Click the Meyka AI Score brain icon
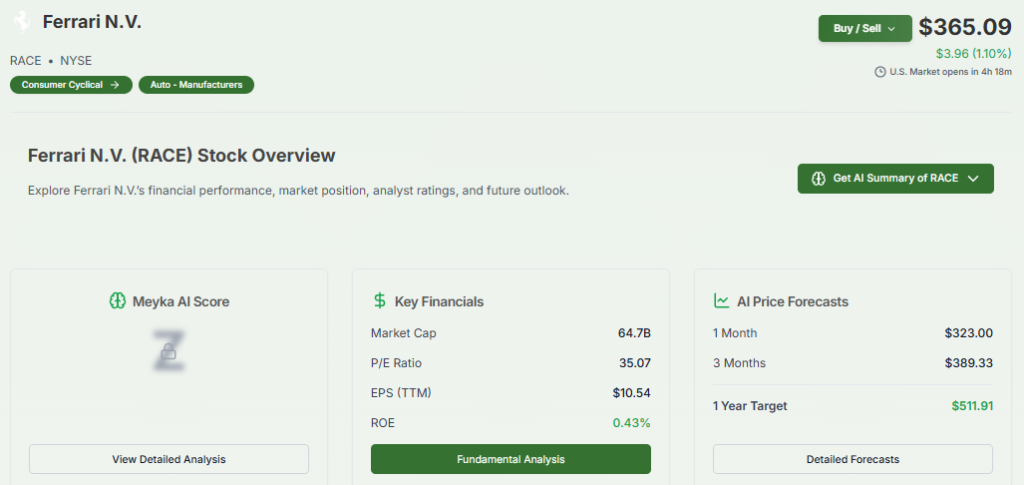1024x485 pixels. (117, 301)
